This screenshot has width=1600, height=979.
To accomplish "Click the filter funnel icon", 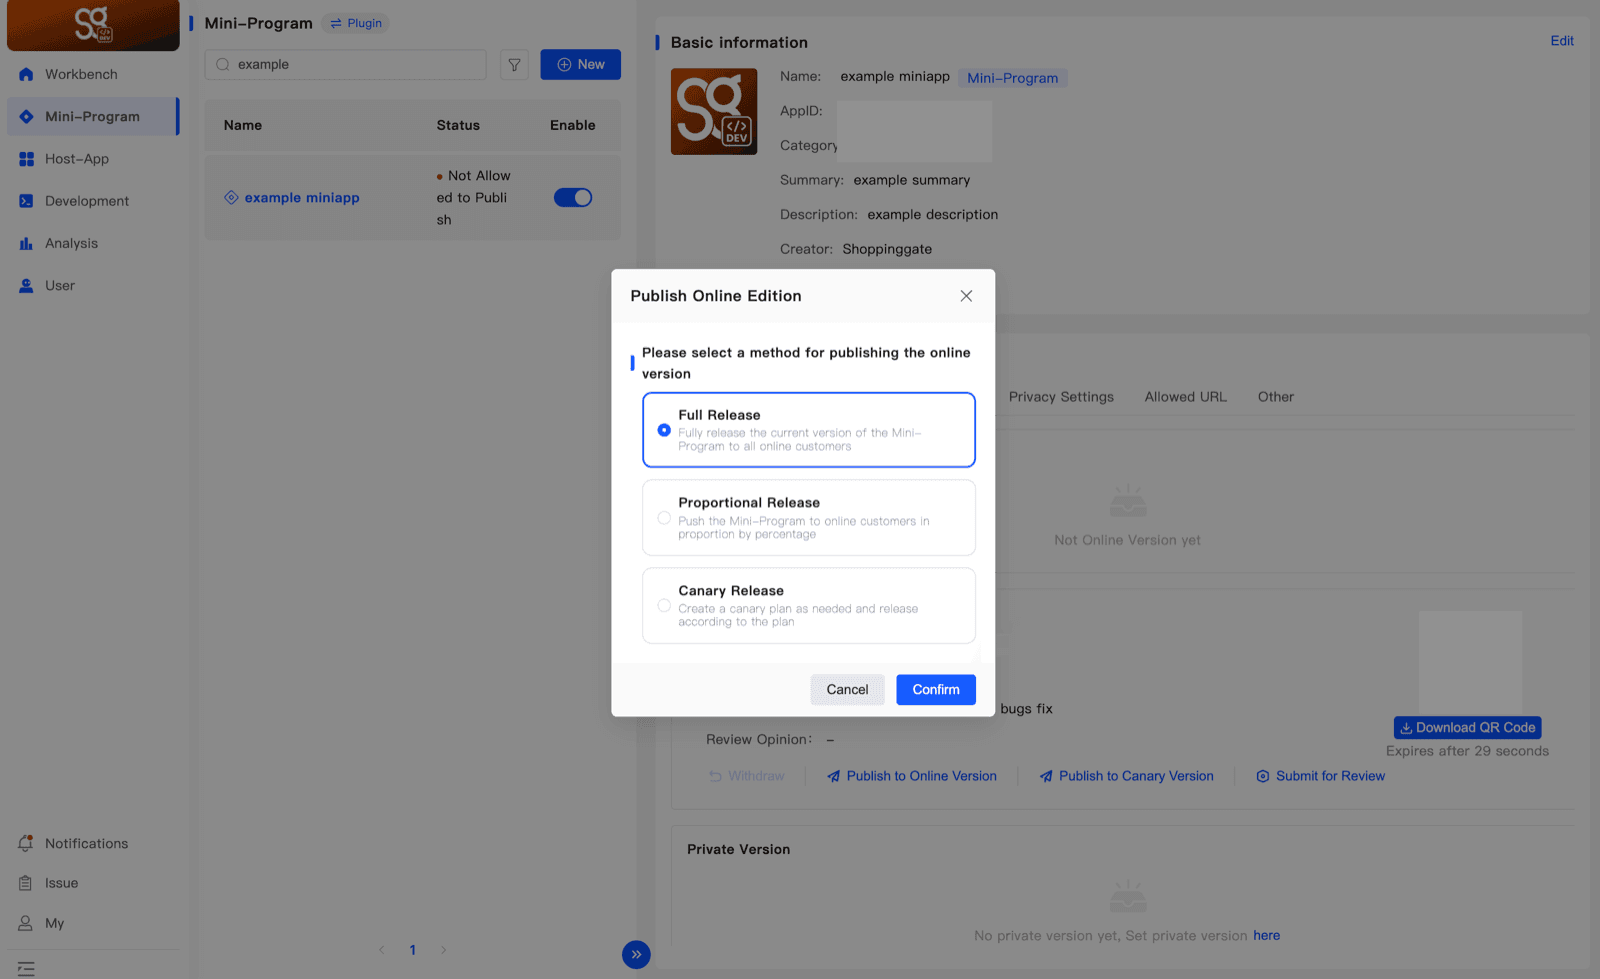I will click(514, 65).
